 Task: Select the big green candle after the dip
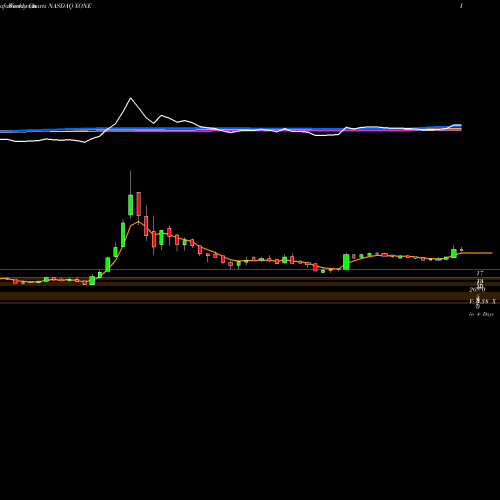(x=346, y=262)
